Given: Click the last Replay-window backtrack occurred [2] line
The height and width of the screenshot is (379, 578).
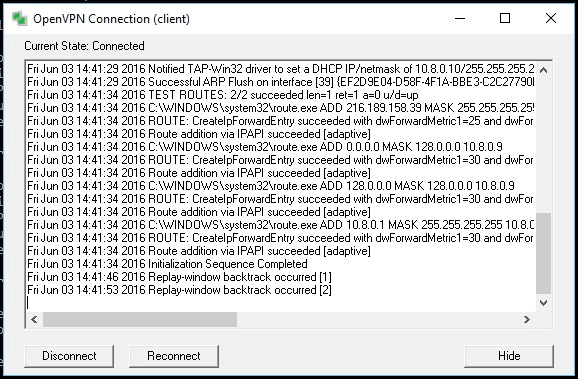Looking at the screenshot, I should click(x=179, y=290).
